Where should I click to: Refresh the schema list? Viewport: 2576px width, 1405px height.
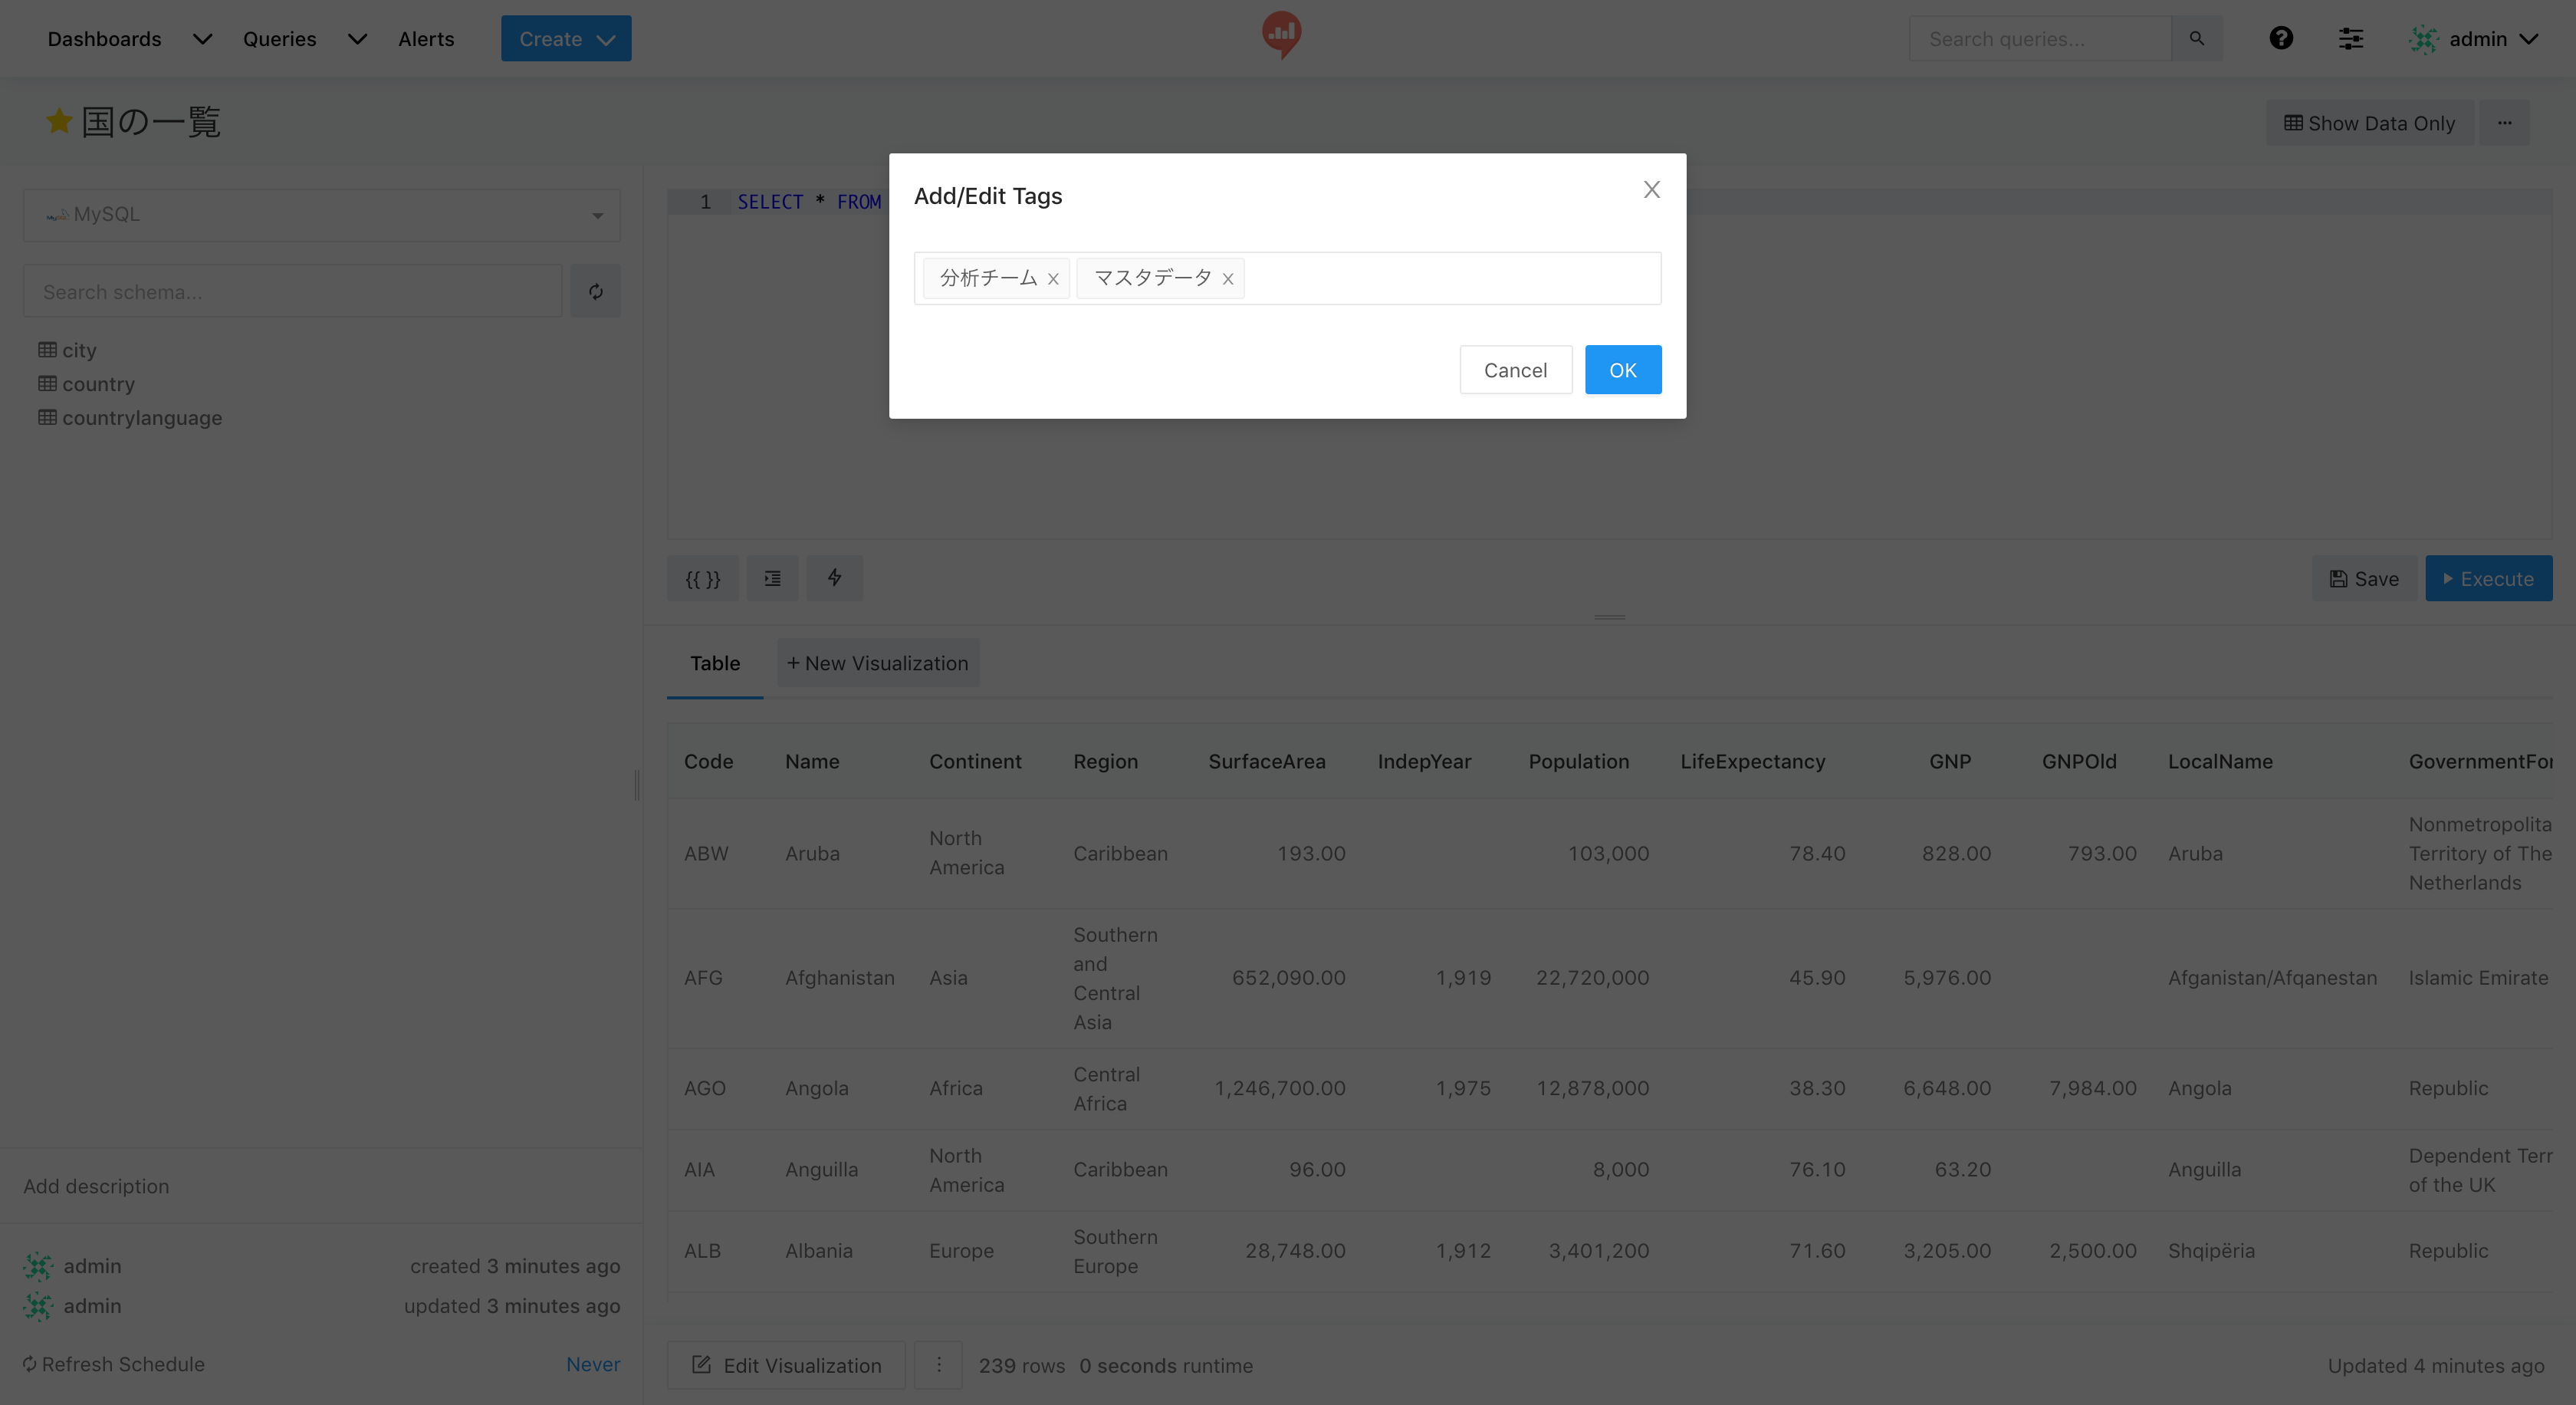pos(595,292)
